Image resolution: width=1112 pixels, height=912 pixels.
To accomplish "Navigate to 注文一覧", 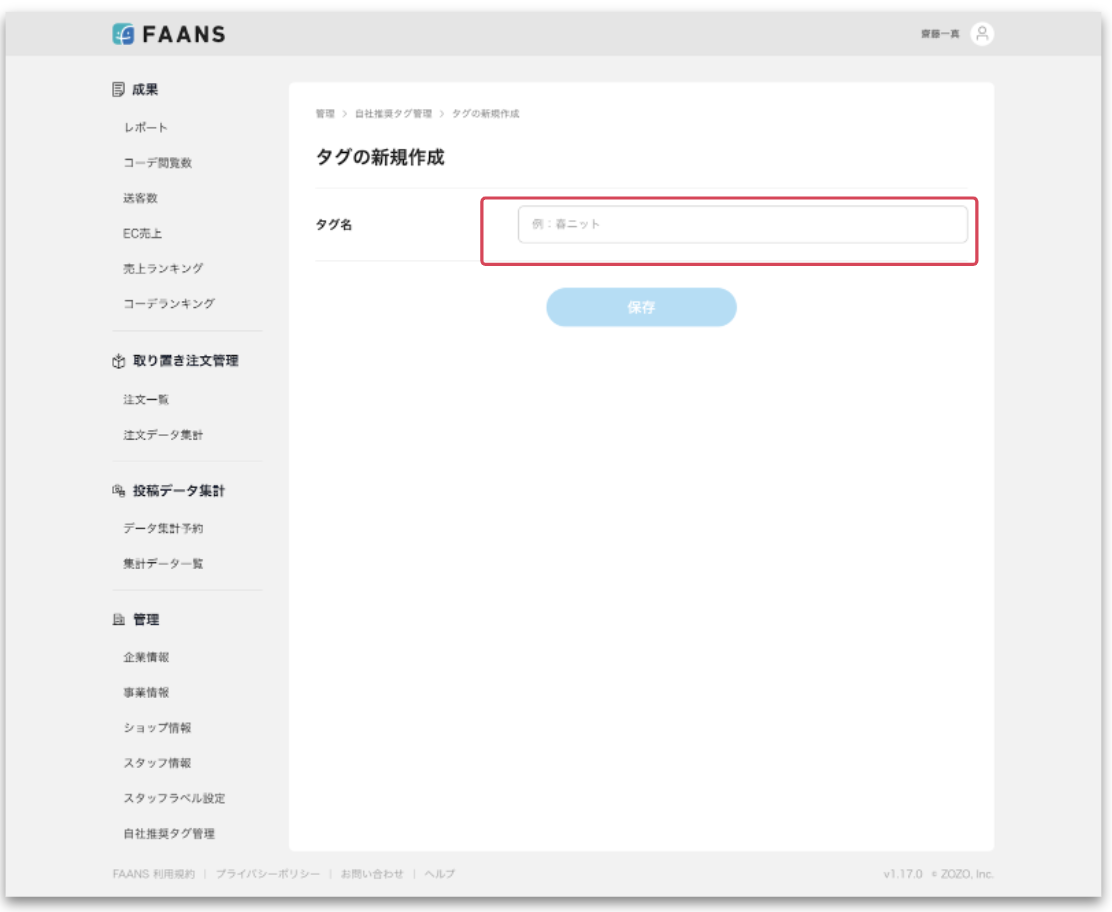I will click(x=146, y=400).
